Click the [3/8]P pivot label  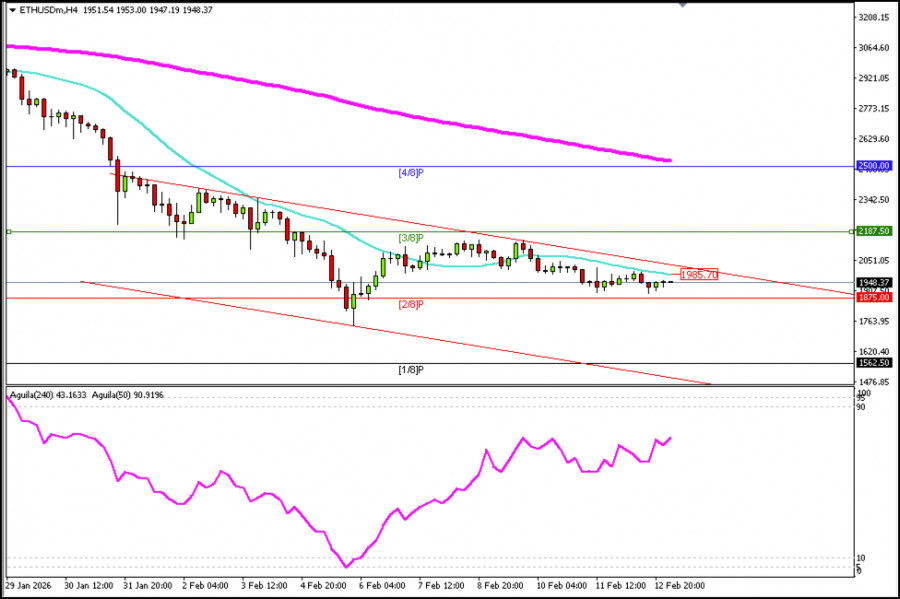[409, 237]
